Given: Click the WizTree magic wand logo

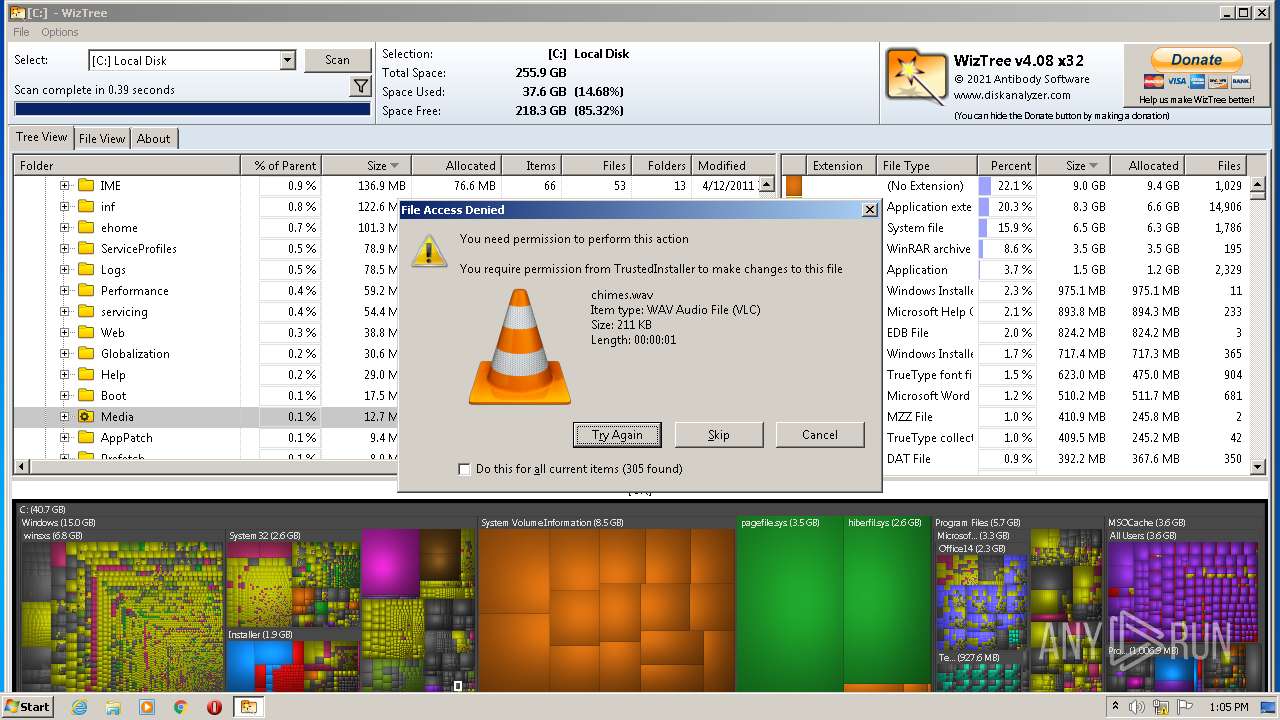Looking at the screenshot, I should coord(916,77).
